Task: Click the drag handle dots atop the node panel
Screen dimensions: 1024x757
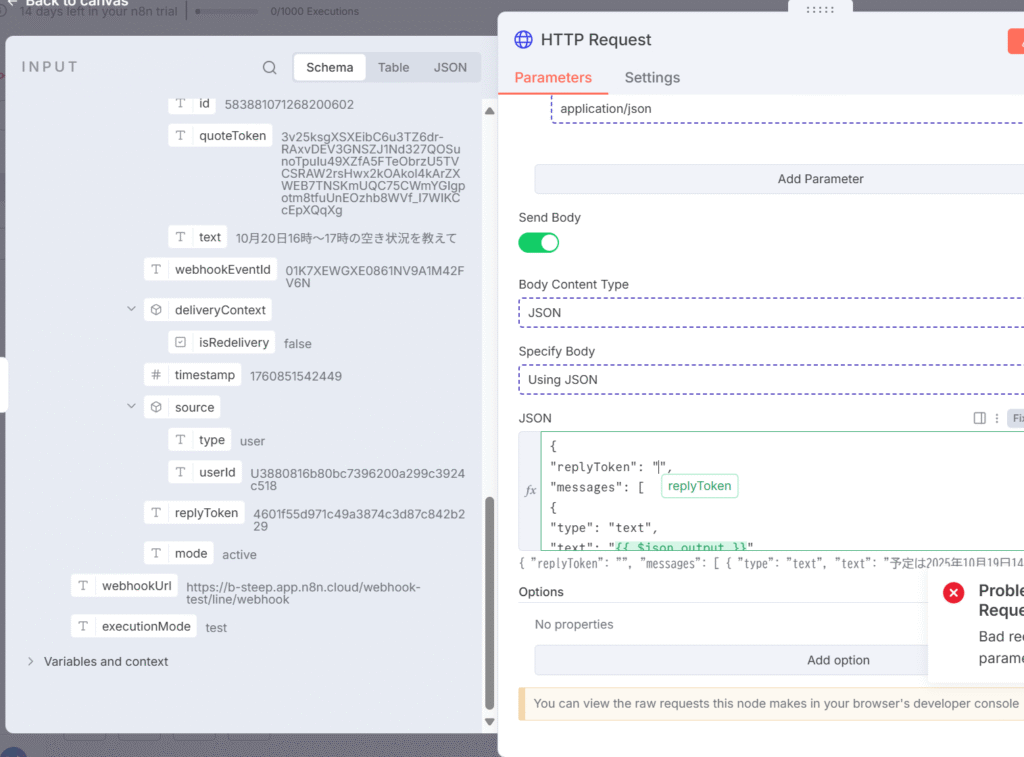Action: [x=819, y=9]
